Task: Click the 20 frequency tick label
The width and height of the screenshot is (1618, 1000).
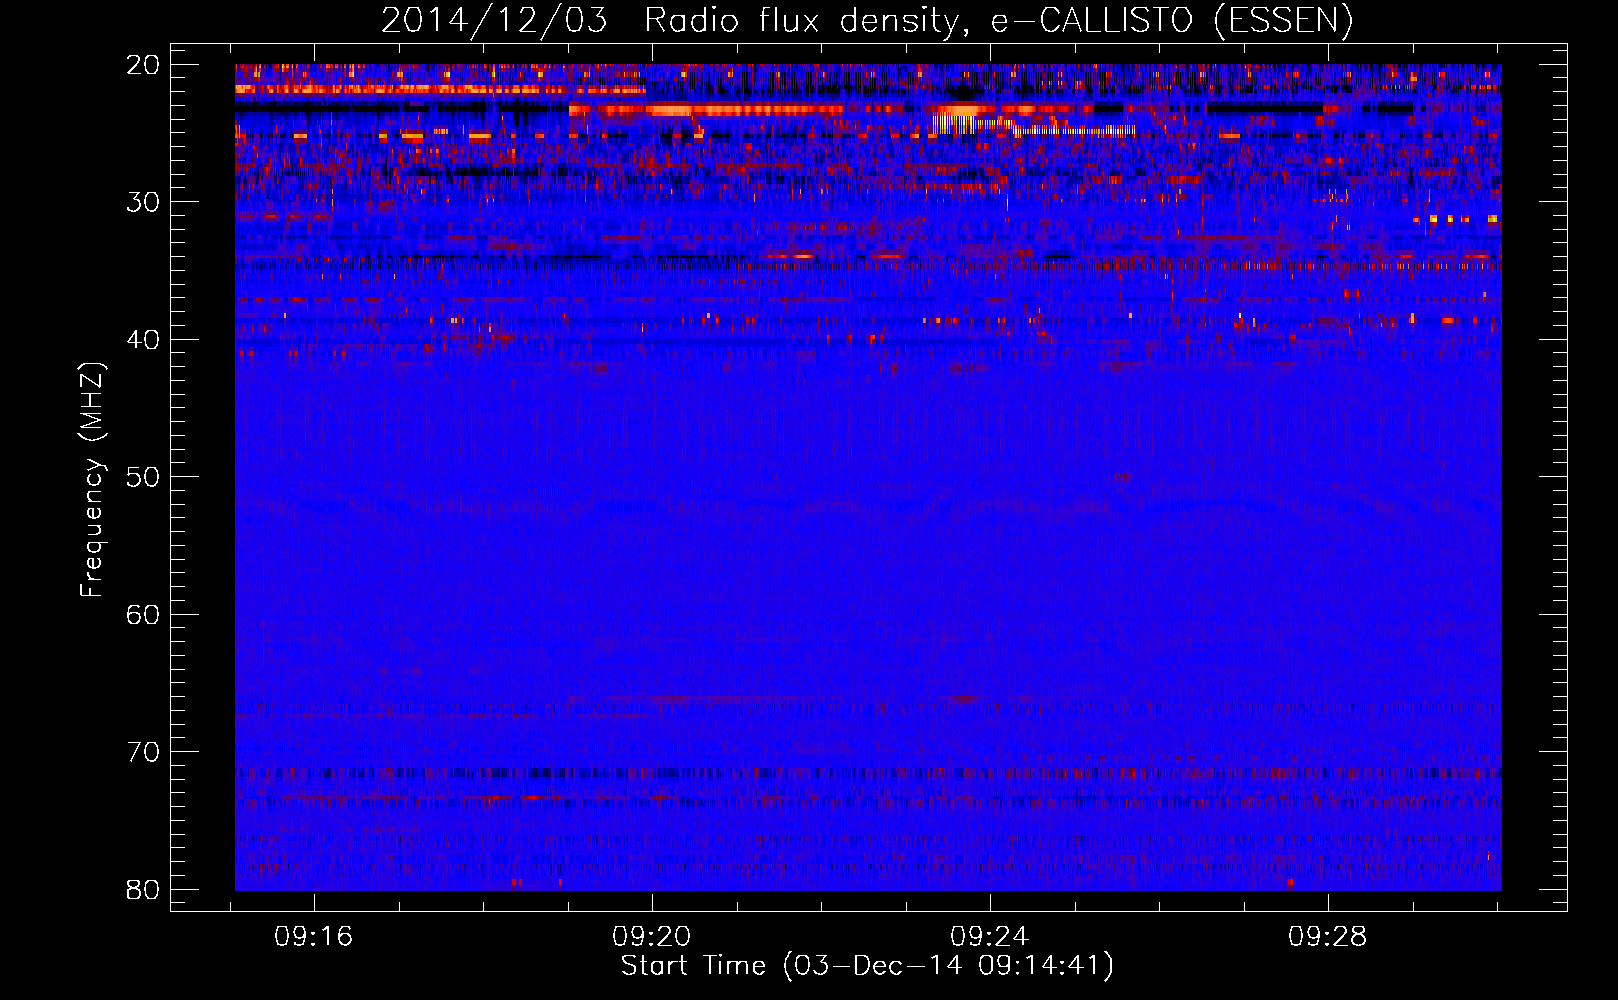Action: (144, 65)
